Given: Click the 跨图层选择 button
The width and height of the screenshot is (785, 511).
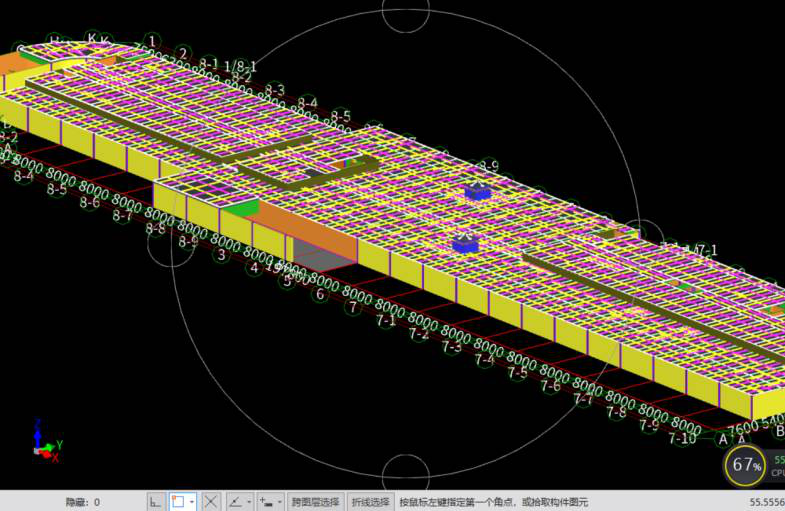Looking at the screenshot, I should (315, 501).
